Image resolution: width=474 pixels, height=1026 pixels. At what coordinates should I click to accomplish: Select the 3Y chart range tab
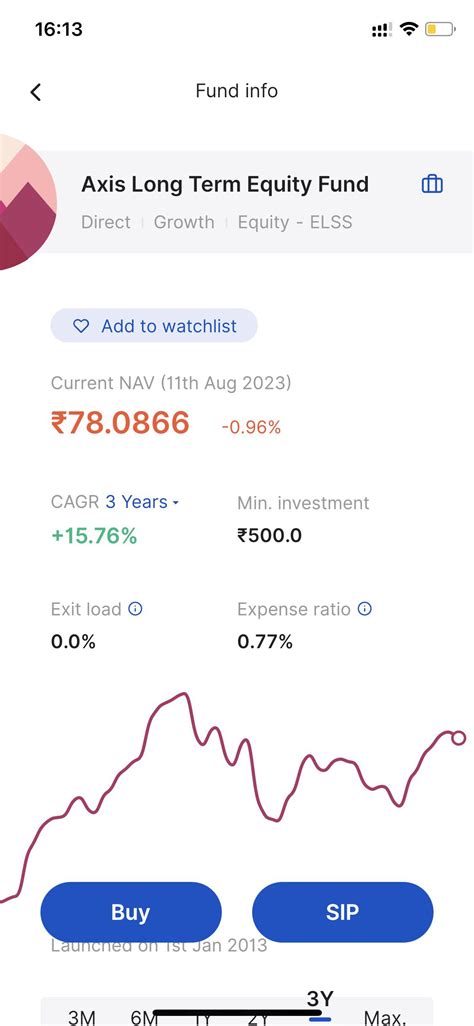click(x=320, y=1001)
